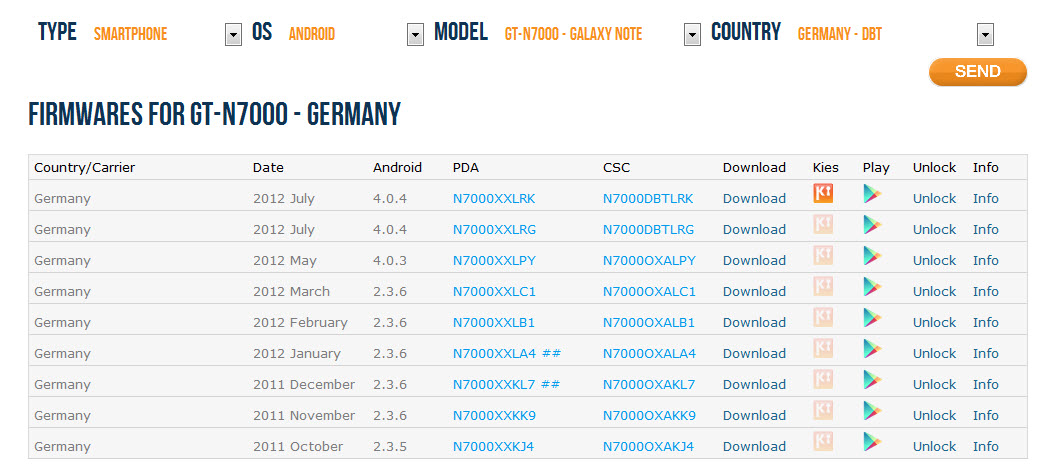Open Kies icon for N7000XXLA4 row
1042x470 pixels.
click(x=823, y=348)
